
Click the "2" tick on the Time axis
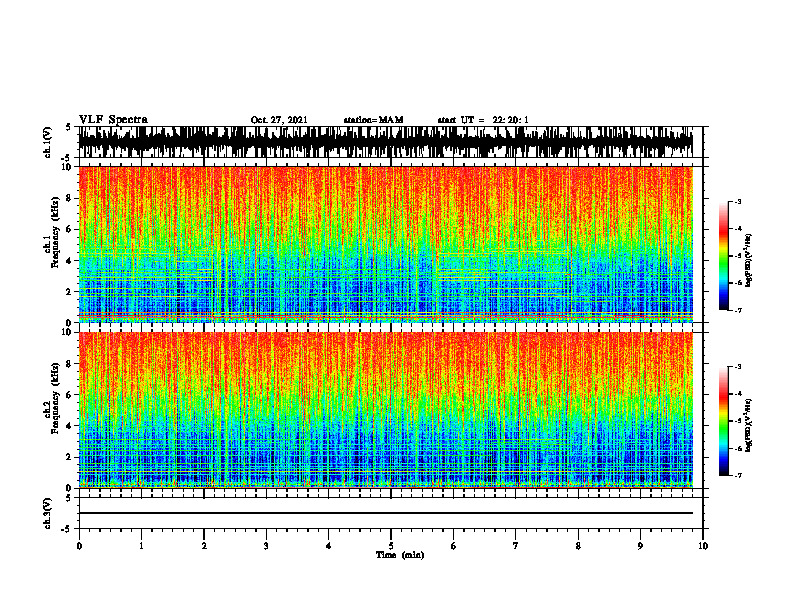click(204, 546)
